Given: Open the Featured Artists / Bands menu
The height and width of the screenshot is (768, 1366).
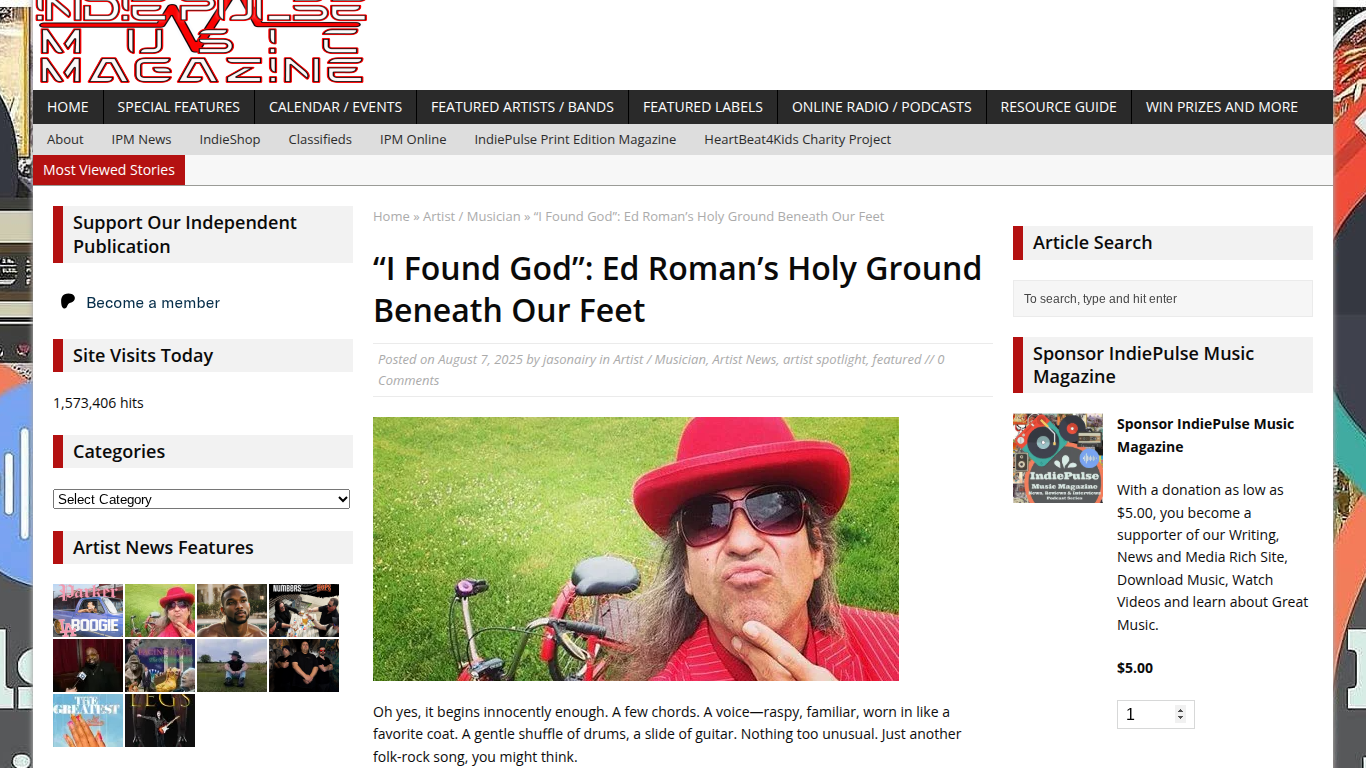Looking at the screenshot, I should pyautogui.click(x=522, y=107).
